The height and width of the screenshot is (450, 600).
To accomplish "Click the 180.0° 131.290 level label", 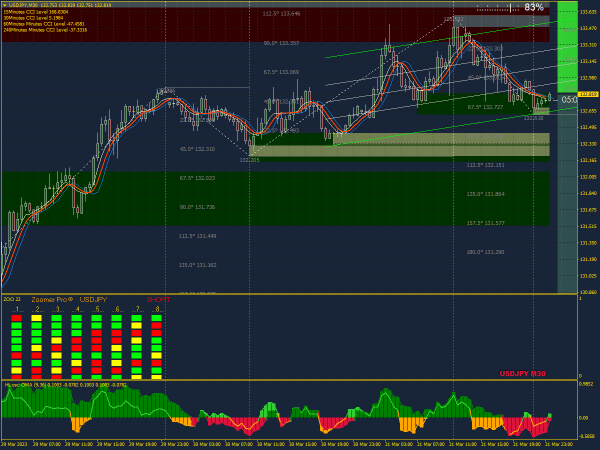I will pyautogui.click(x=486, y=252).
